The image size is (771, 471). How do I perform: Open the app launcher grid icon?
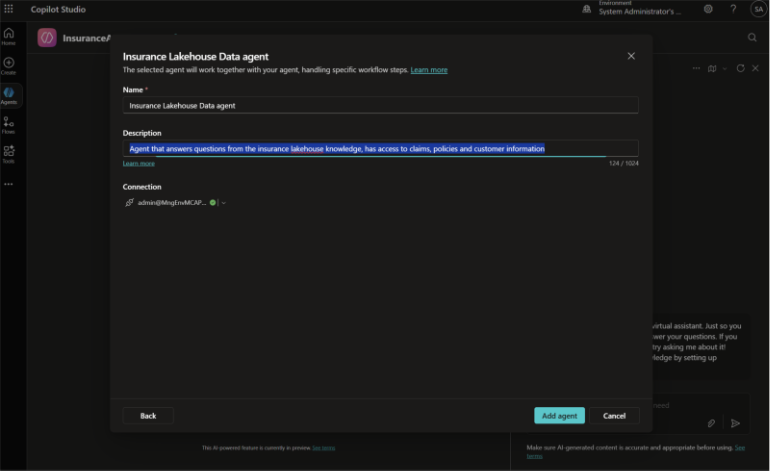click(x=8, y=9)
